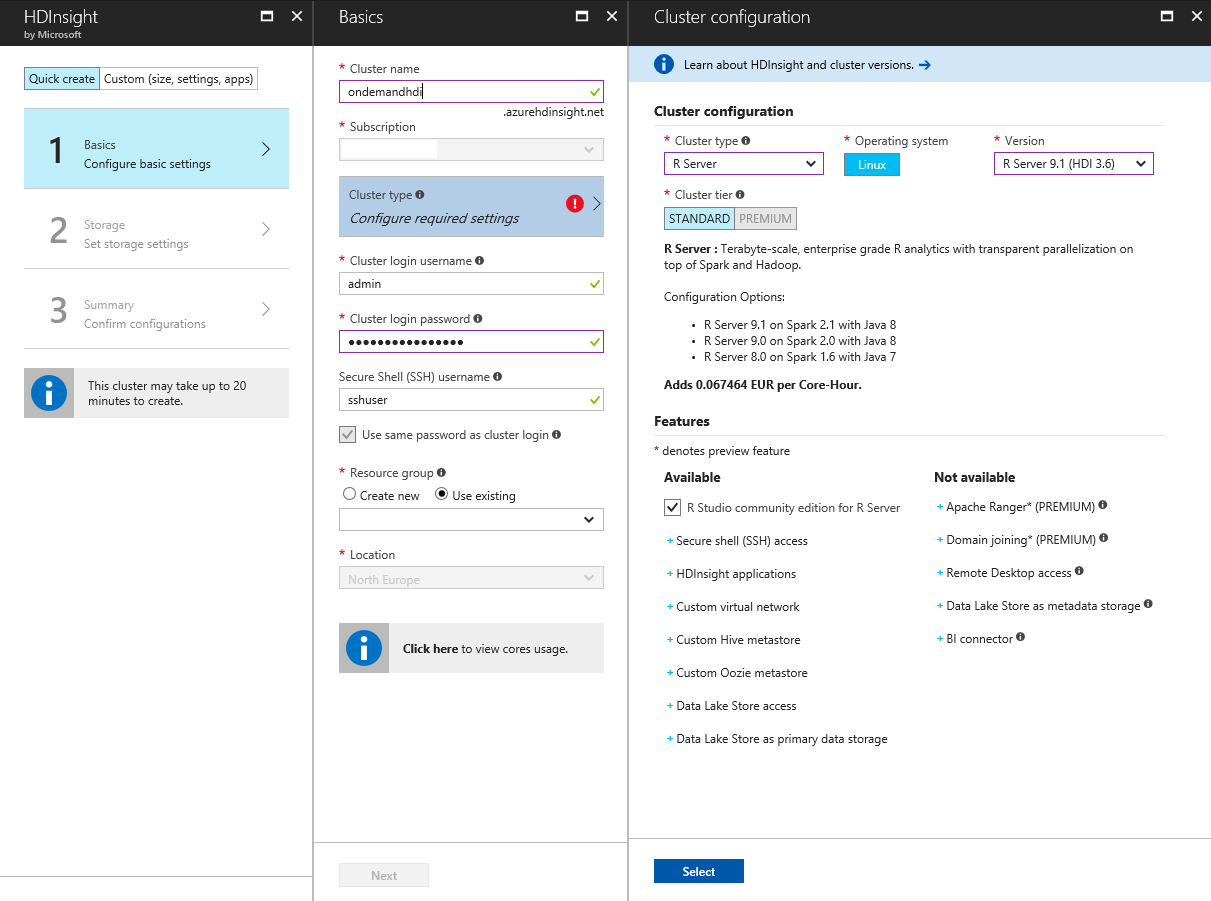This screenshot has height=901, width=1211.
Task: Select the Use existing radio button
Action: 442,494
